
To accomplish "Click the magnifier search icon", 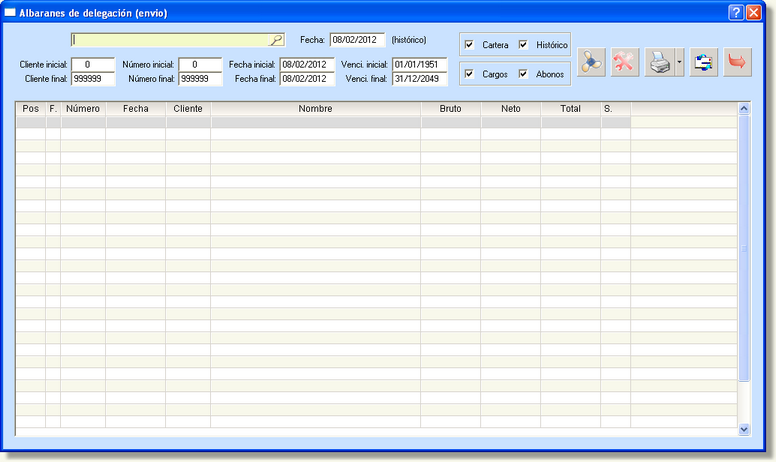I will point(276,40).
